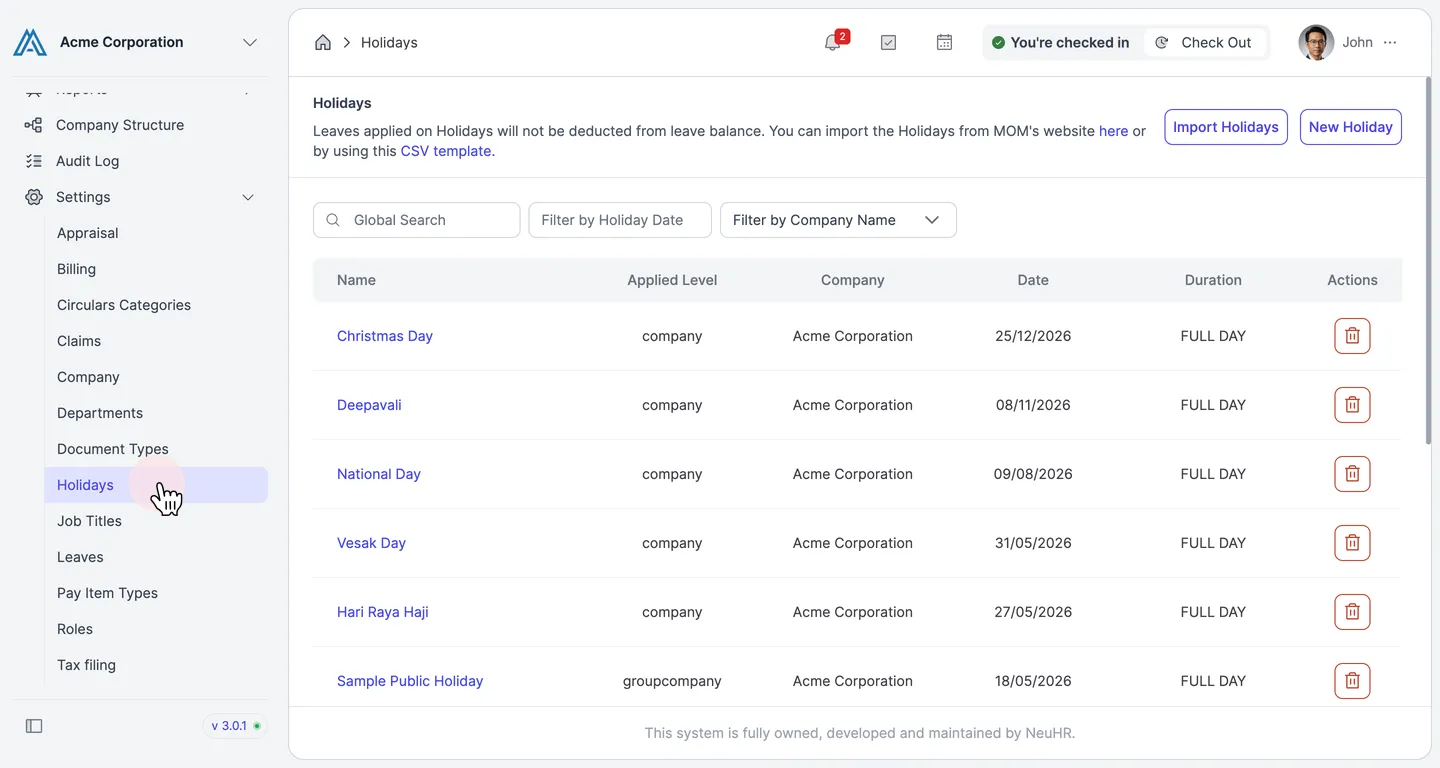Delete the Christmas Day holiday

1352,336
